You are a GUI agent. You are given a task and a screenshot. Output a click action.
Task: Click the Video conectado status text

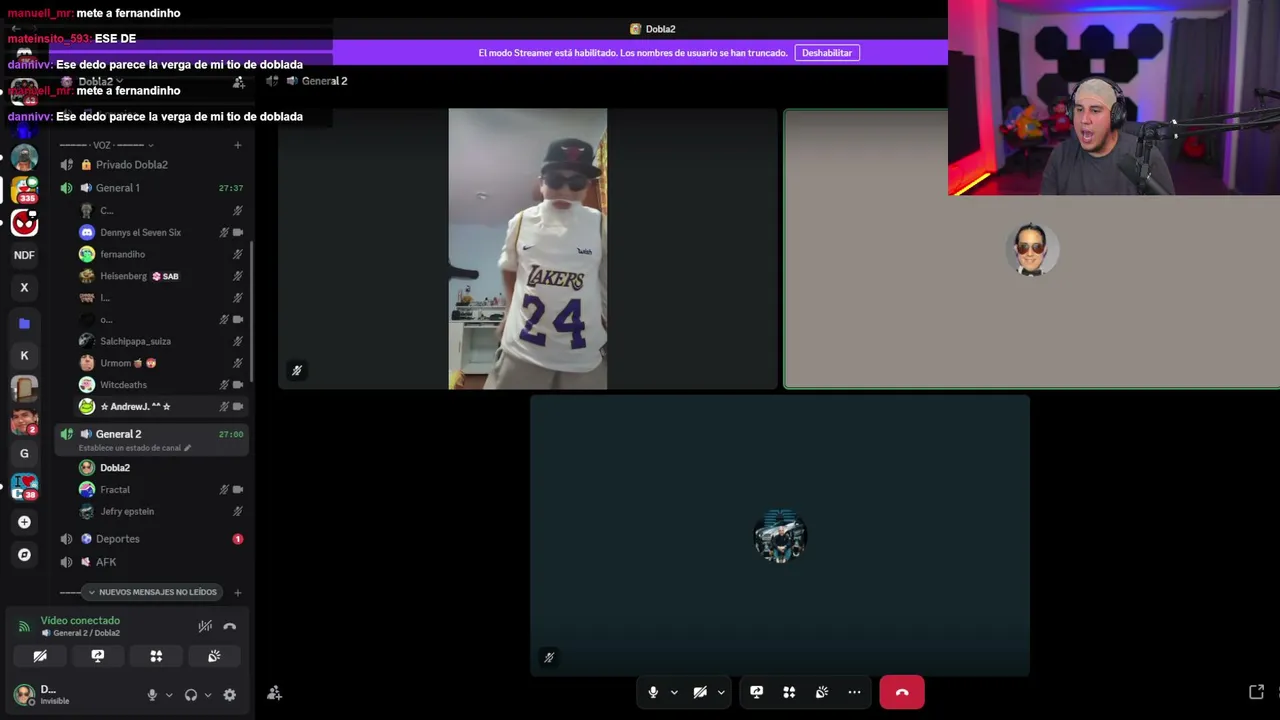[80, 621]
